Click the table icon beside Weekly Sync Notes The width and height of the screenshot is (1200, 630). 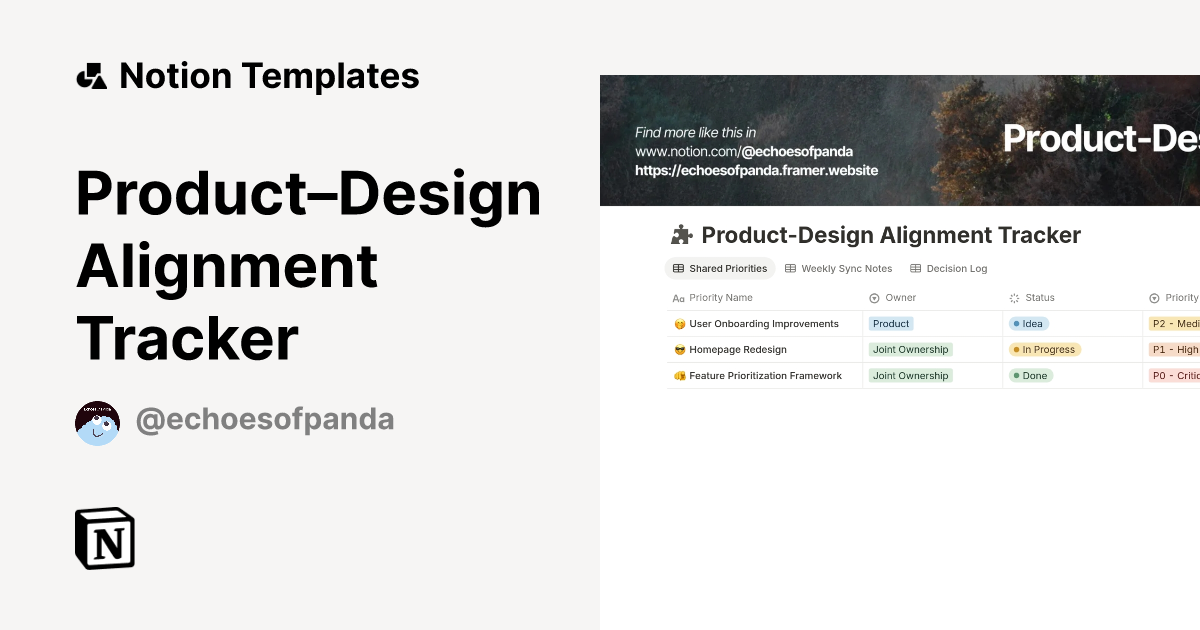pos(789,268)
